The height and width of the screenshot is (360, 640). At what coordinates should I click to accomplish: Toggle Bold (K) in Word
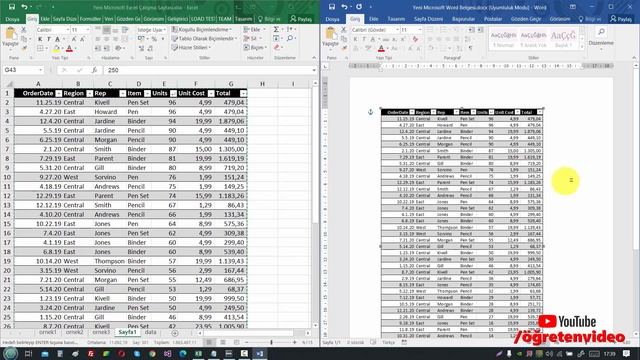coord(355,39)
